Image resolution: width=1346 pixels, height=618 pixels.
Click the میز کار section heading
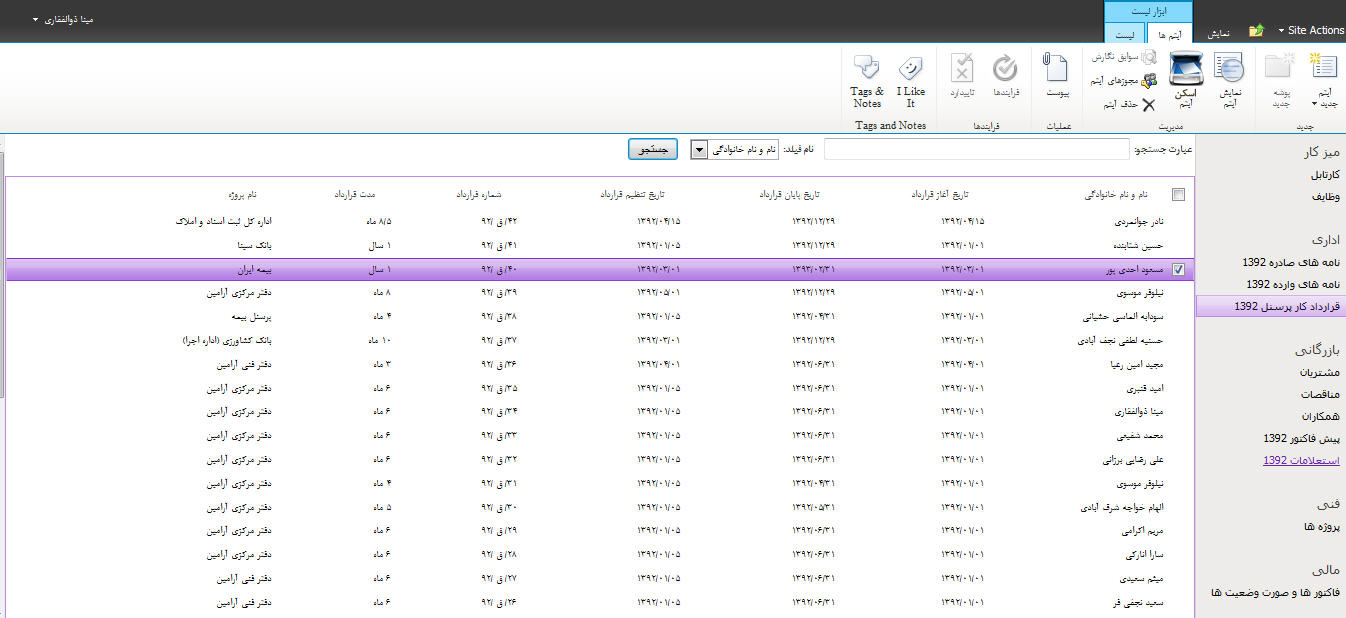coord(1320,153)
